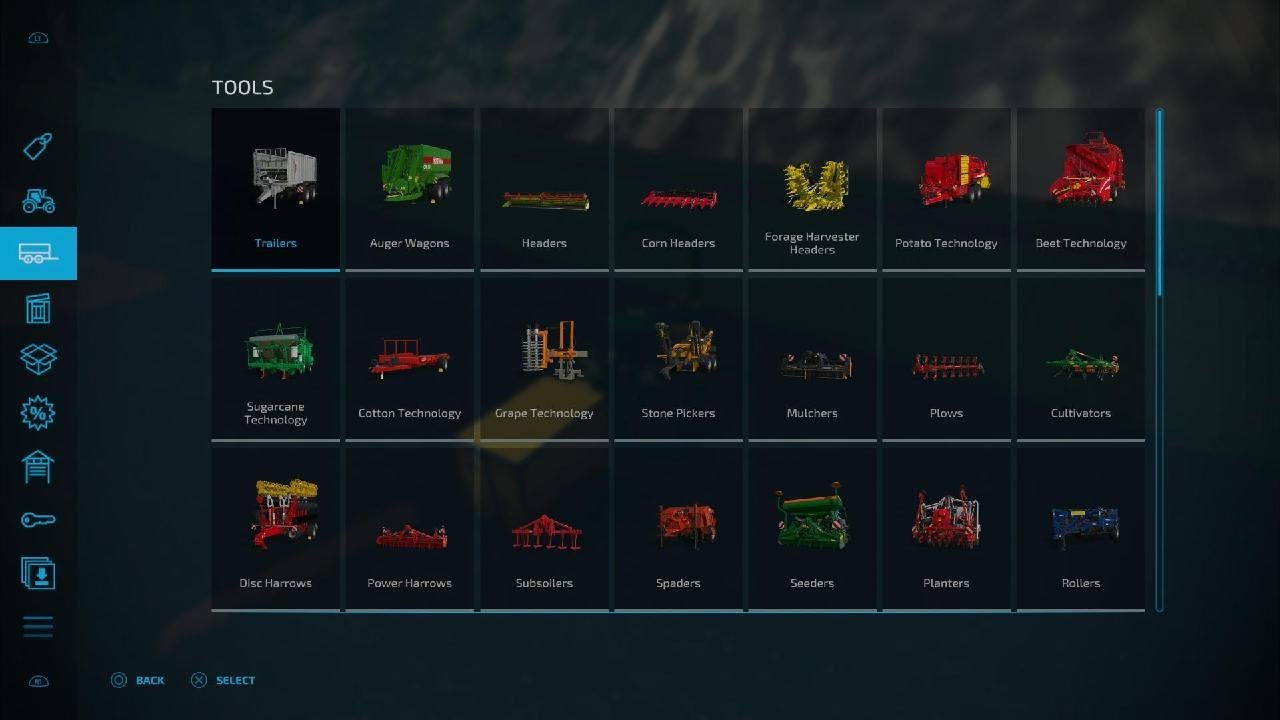Click the vertical scrollbar beside the tools grid
1280x720 pixels.
tap(1160, 360)
